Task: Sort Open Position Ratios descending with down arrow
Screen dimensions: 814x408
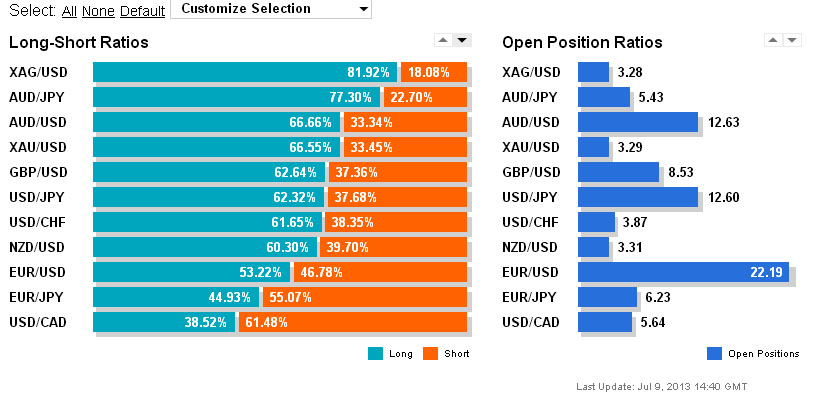Action: click(792, 40)
